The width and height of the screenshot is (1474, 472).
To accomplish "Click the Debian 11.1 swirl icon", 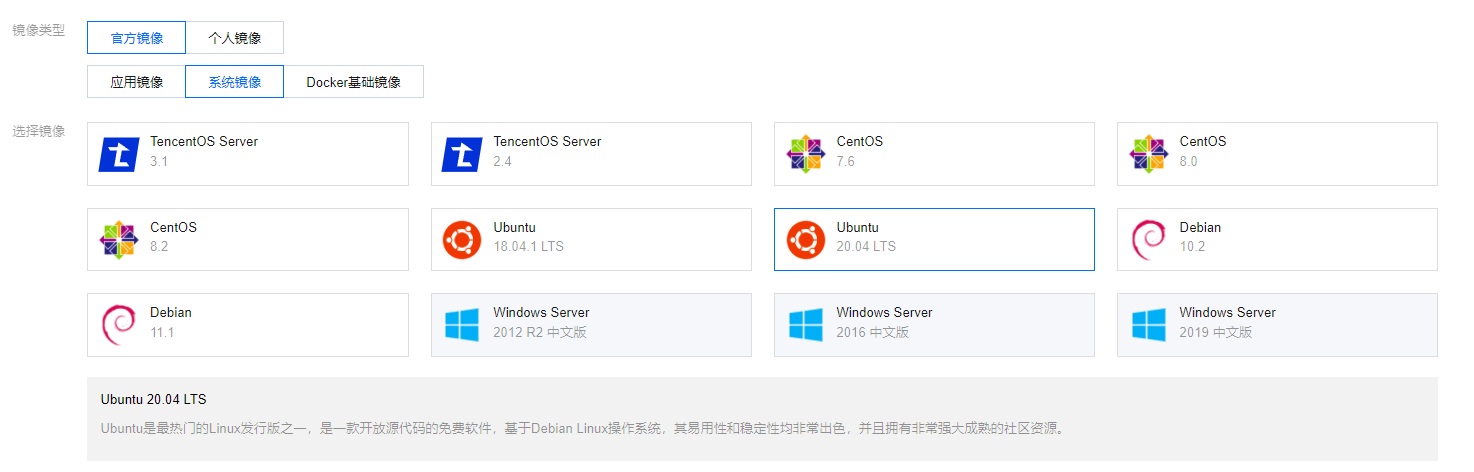I will 119,325.
